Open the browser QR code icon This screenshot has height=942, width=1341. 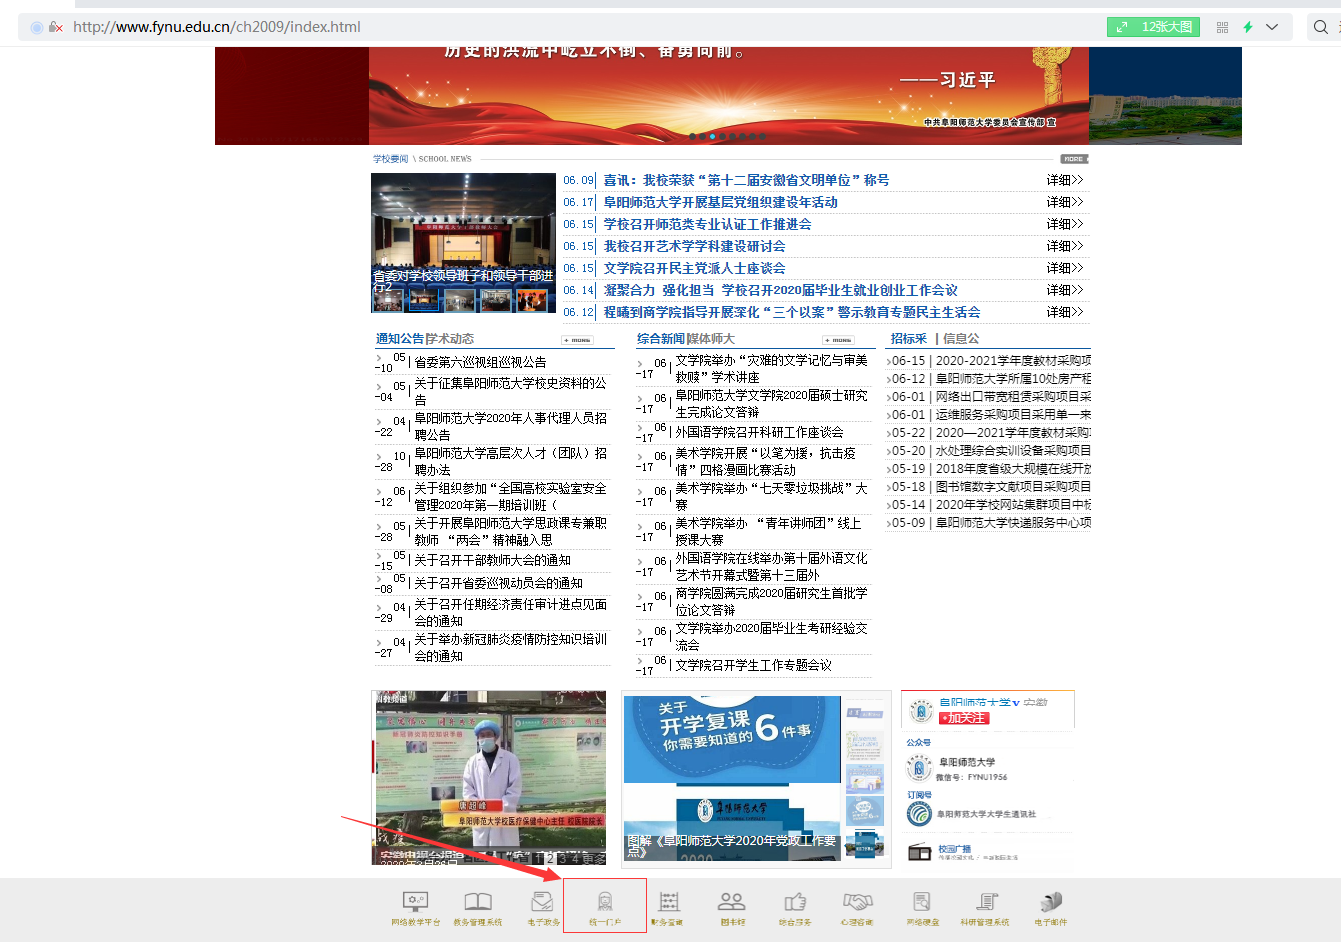(1222, 26)
